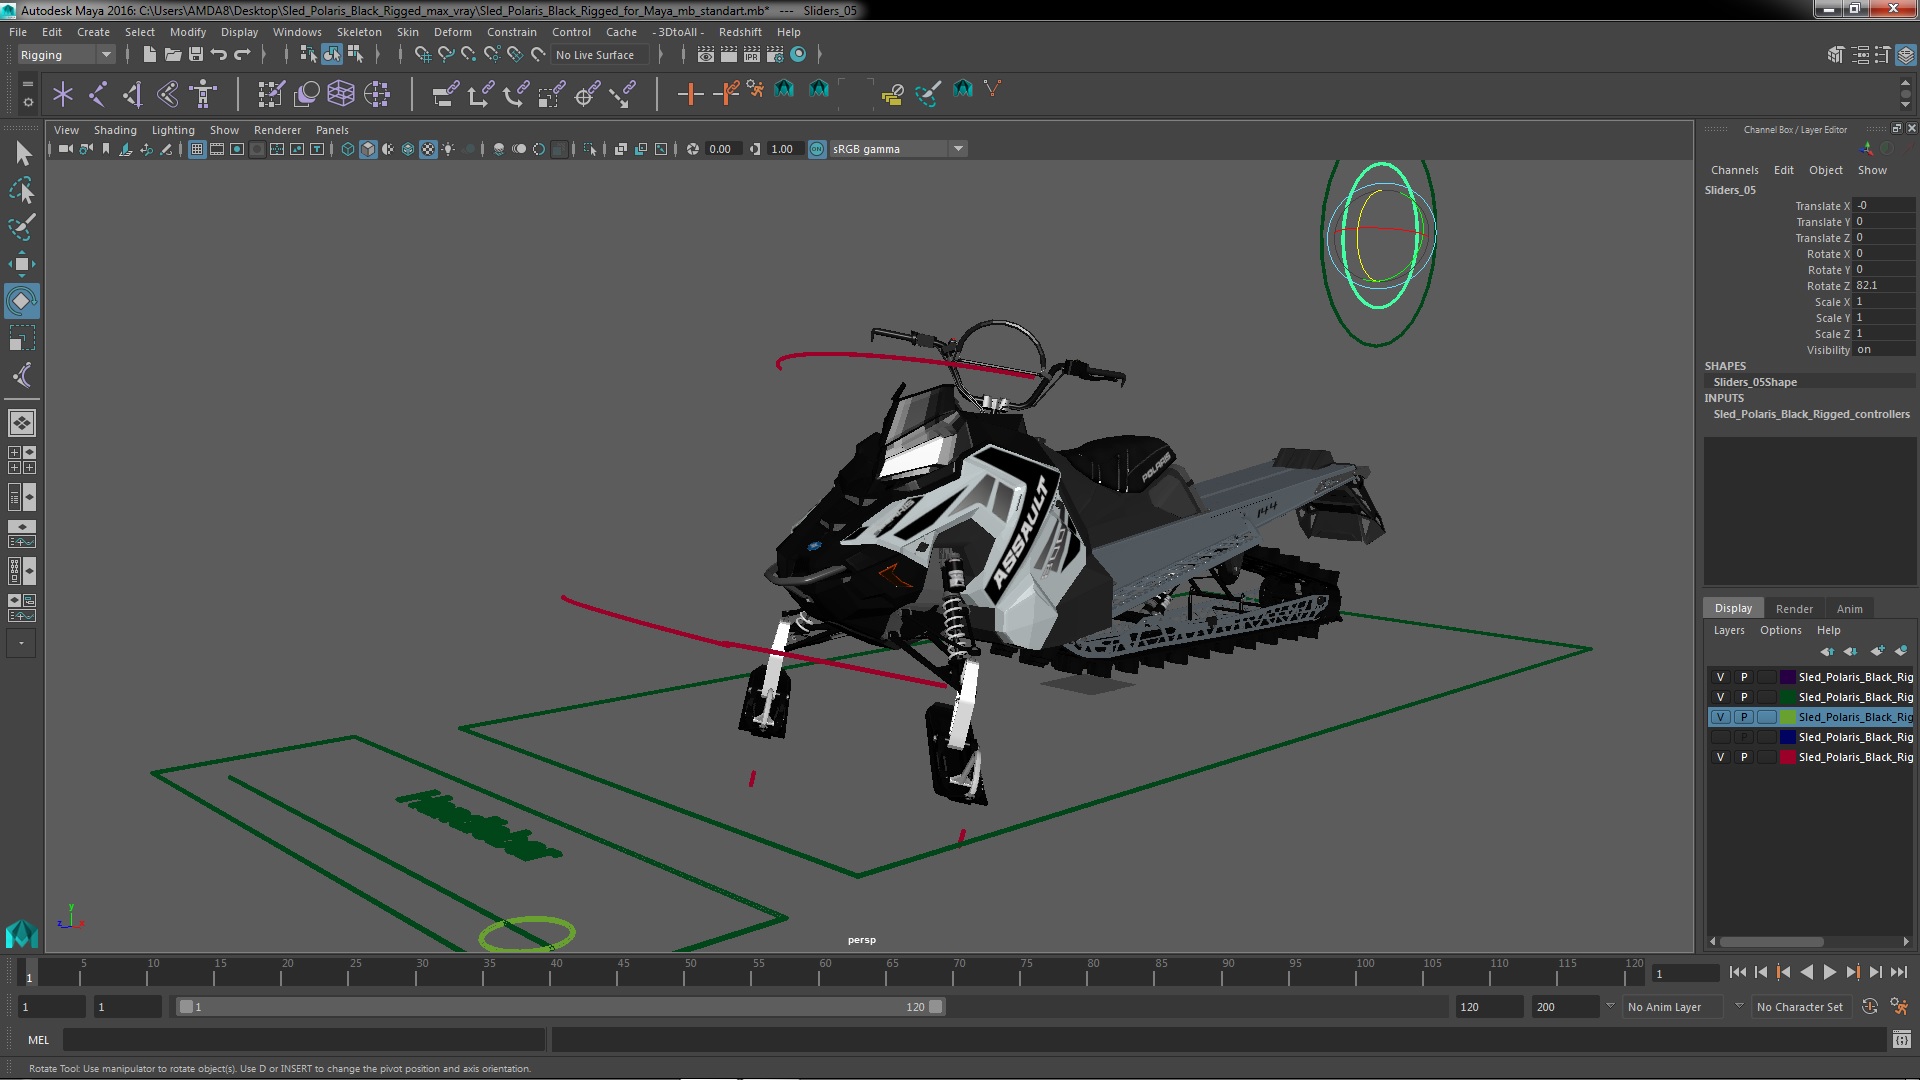Image resolution: width=1920 pixels, height=1080 pixels.
Task: Open the Script Editor icon
Action: [1901, 1040]
